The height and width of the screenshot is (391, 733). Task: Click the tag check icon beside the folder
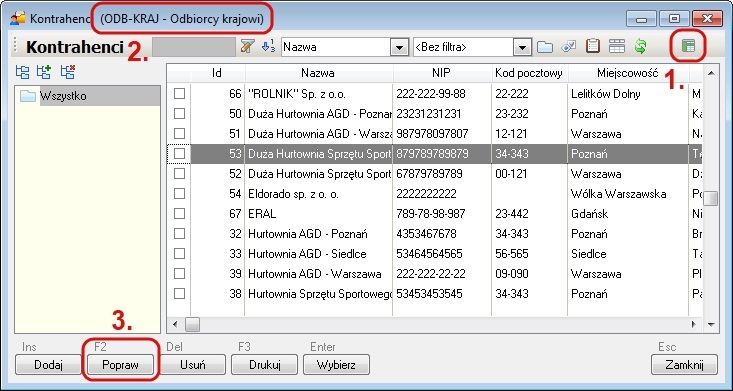tap(568, 46)
